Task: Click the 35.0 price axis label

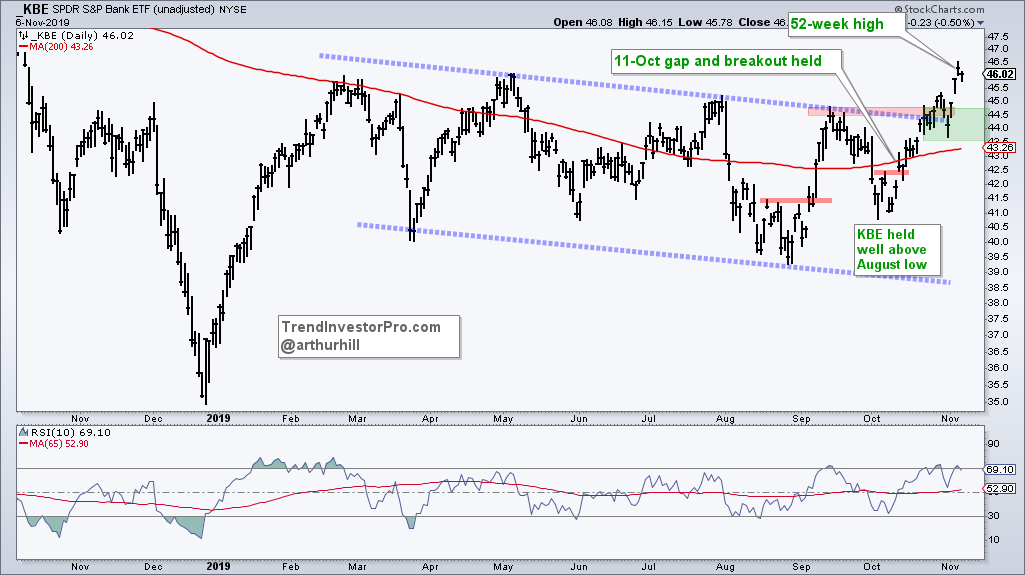Action: pyautogui.click(x=998, y=402)
